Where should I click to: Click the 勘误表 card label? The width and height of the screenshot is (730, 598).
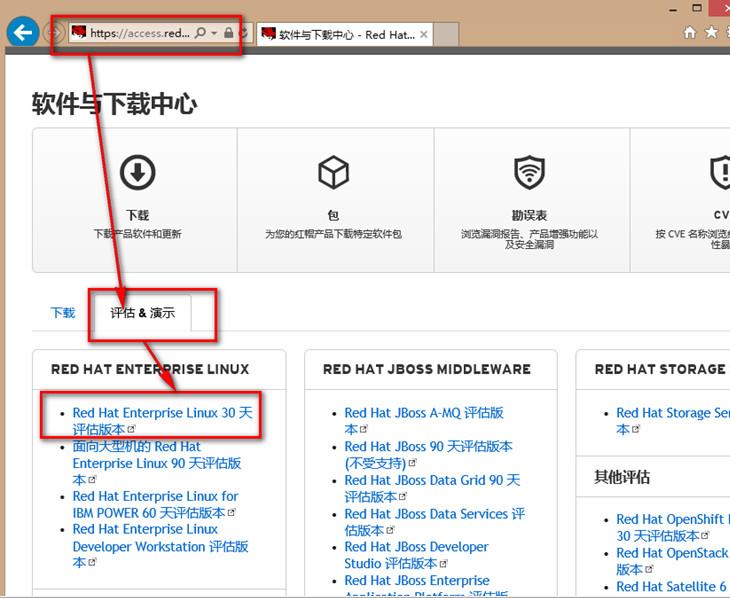tap(529, 215)
